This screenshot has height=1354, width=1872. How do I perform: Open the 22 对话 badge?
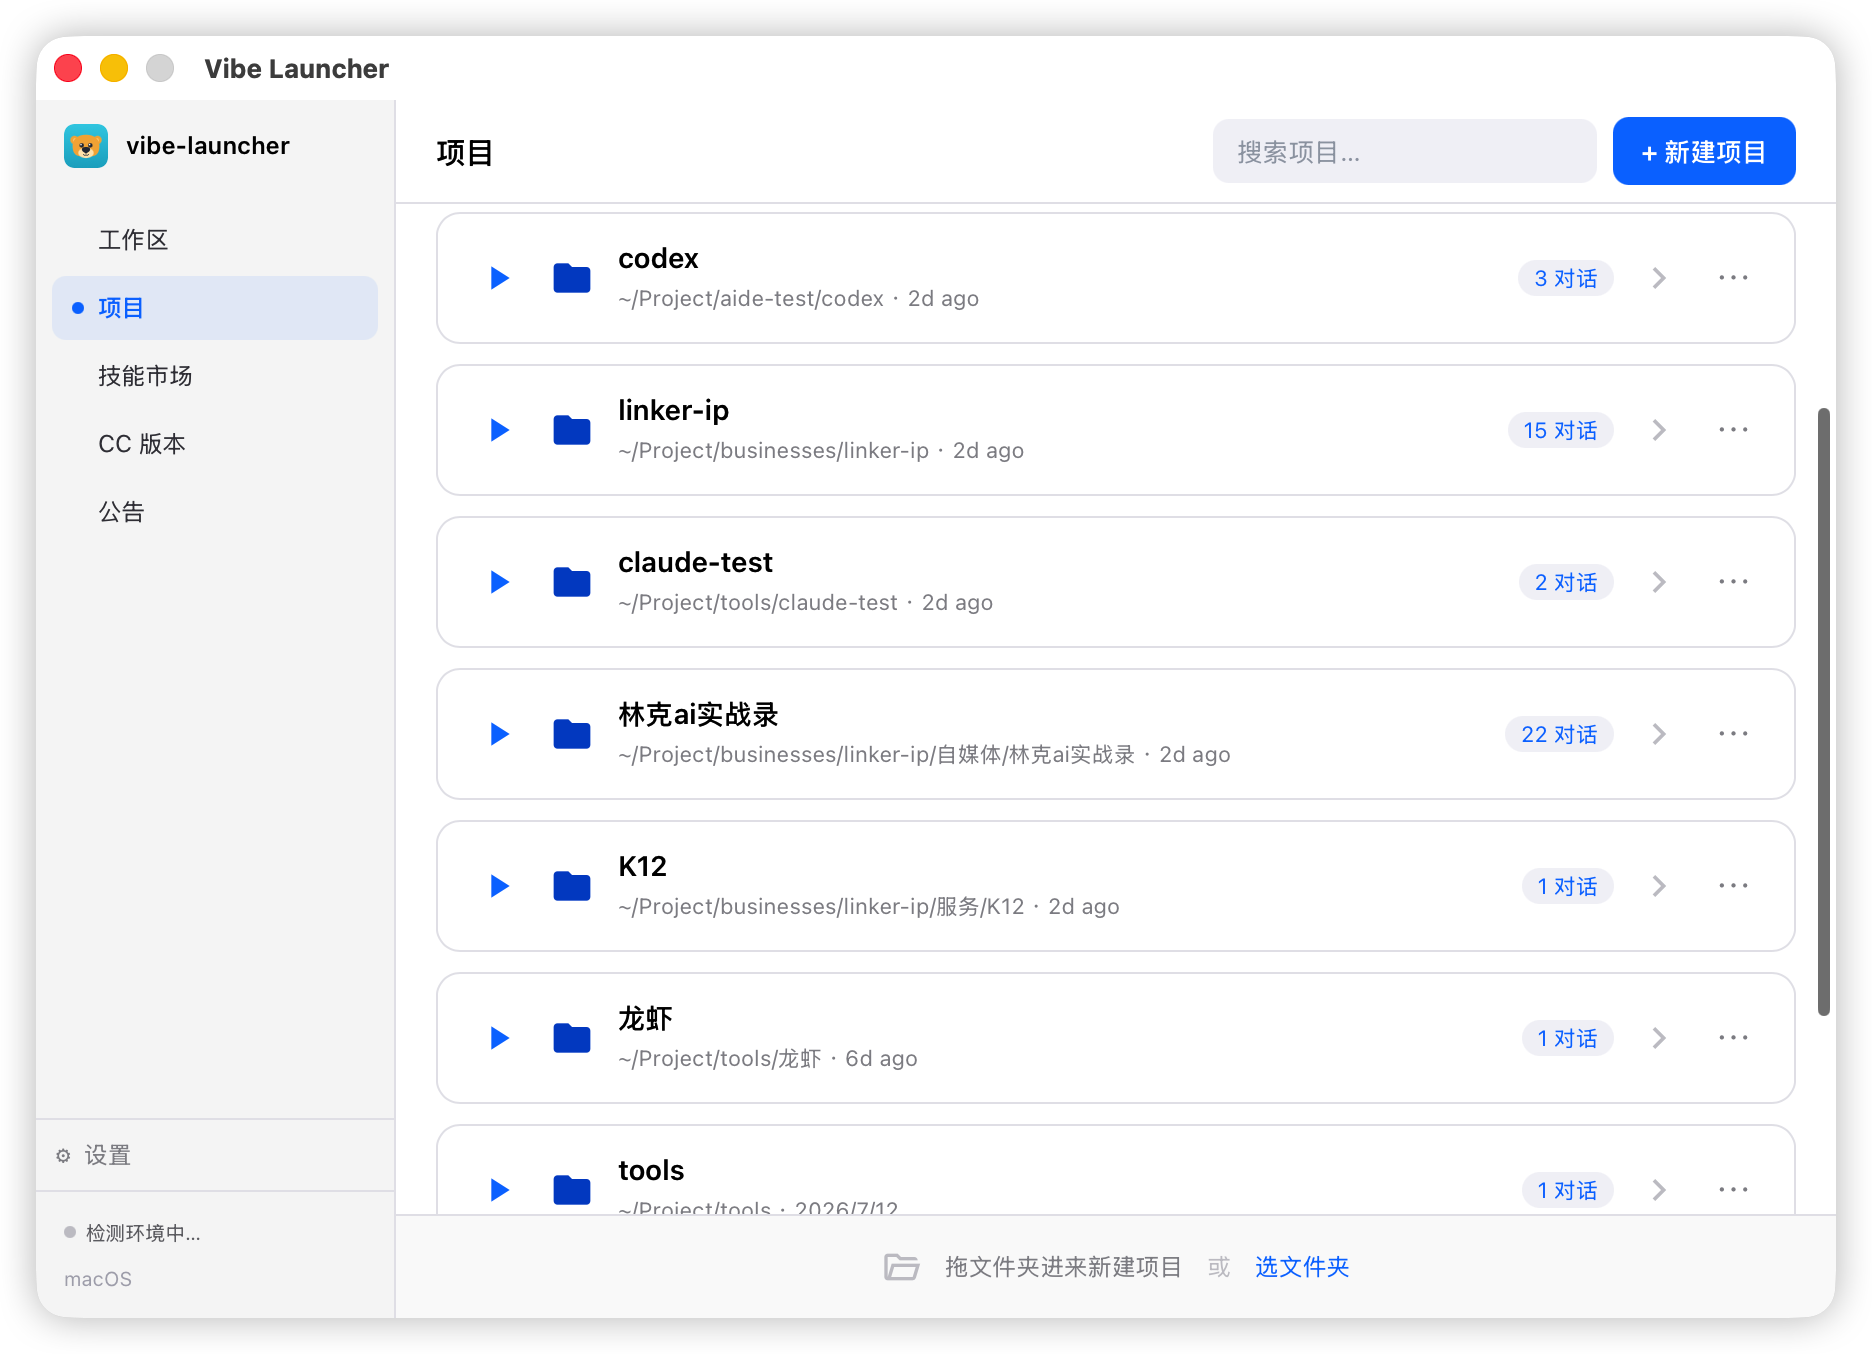1559,734
